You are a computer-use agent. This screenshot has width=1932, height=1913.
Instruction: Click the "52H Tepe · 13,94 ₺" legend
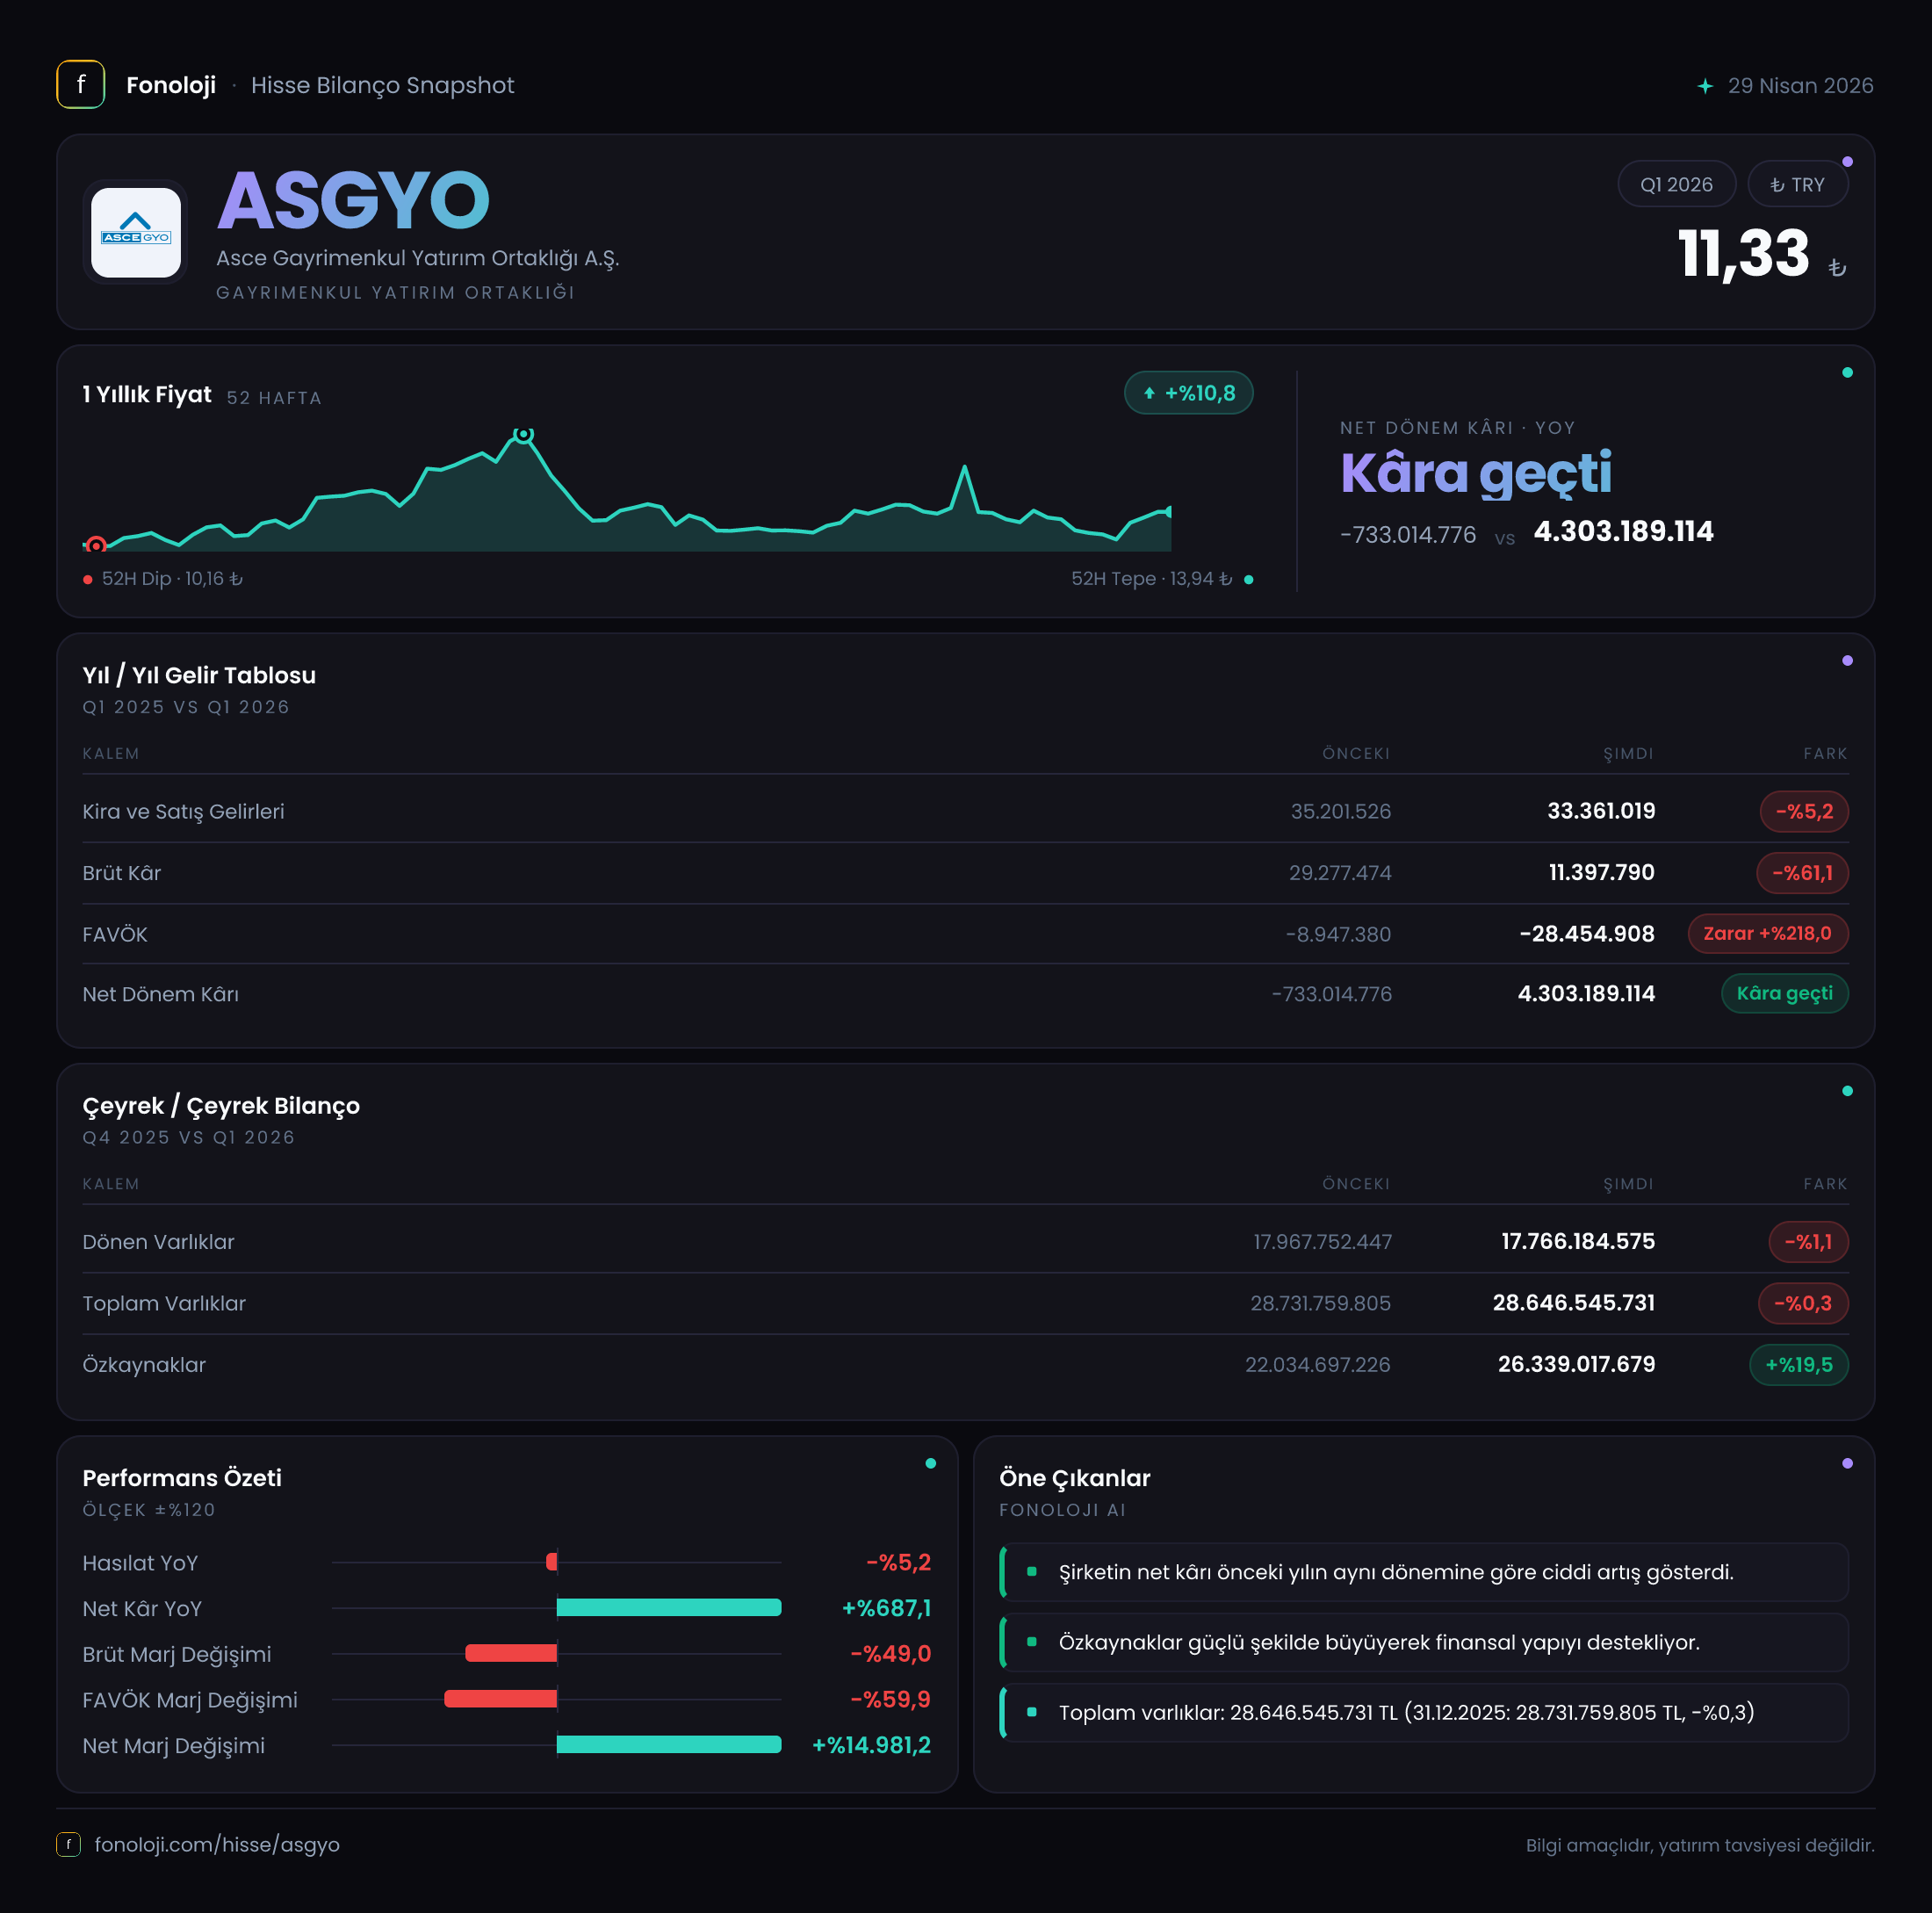click(1162, 579)
